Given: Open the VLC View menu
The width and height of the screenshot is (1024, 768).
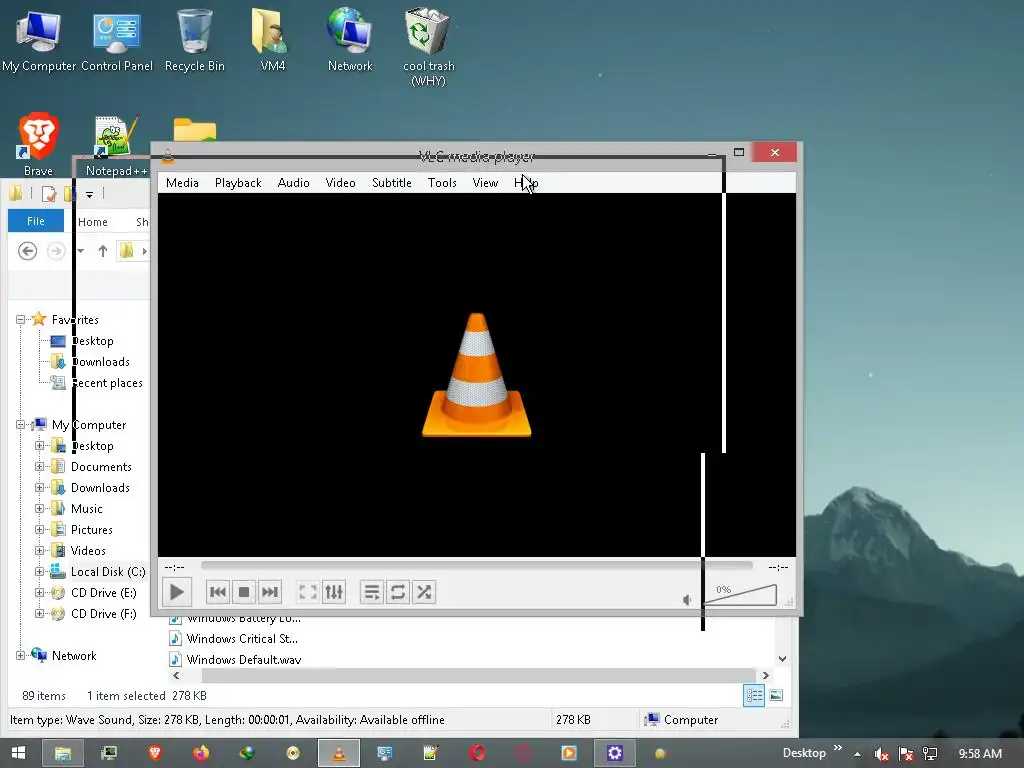Looking at the screenshot, I should 485,183.
